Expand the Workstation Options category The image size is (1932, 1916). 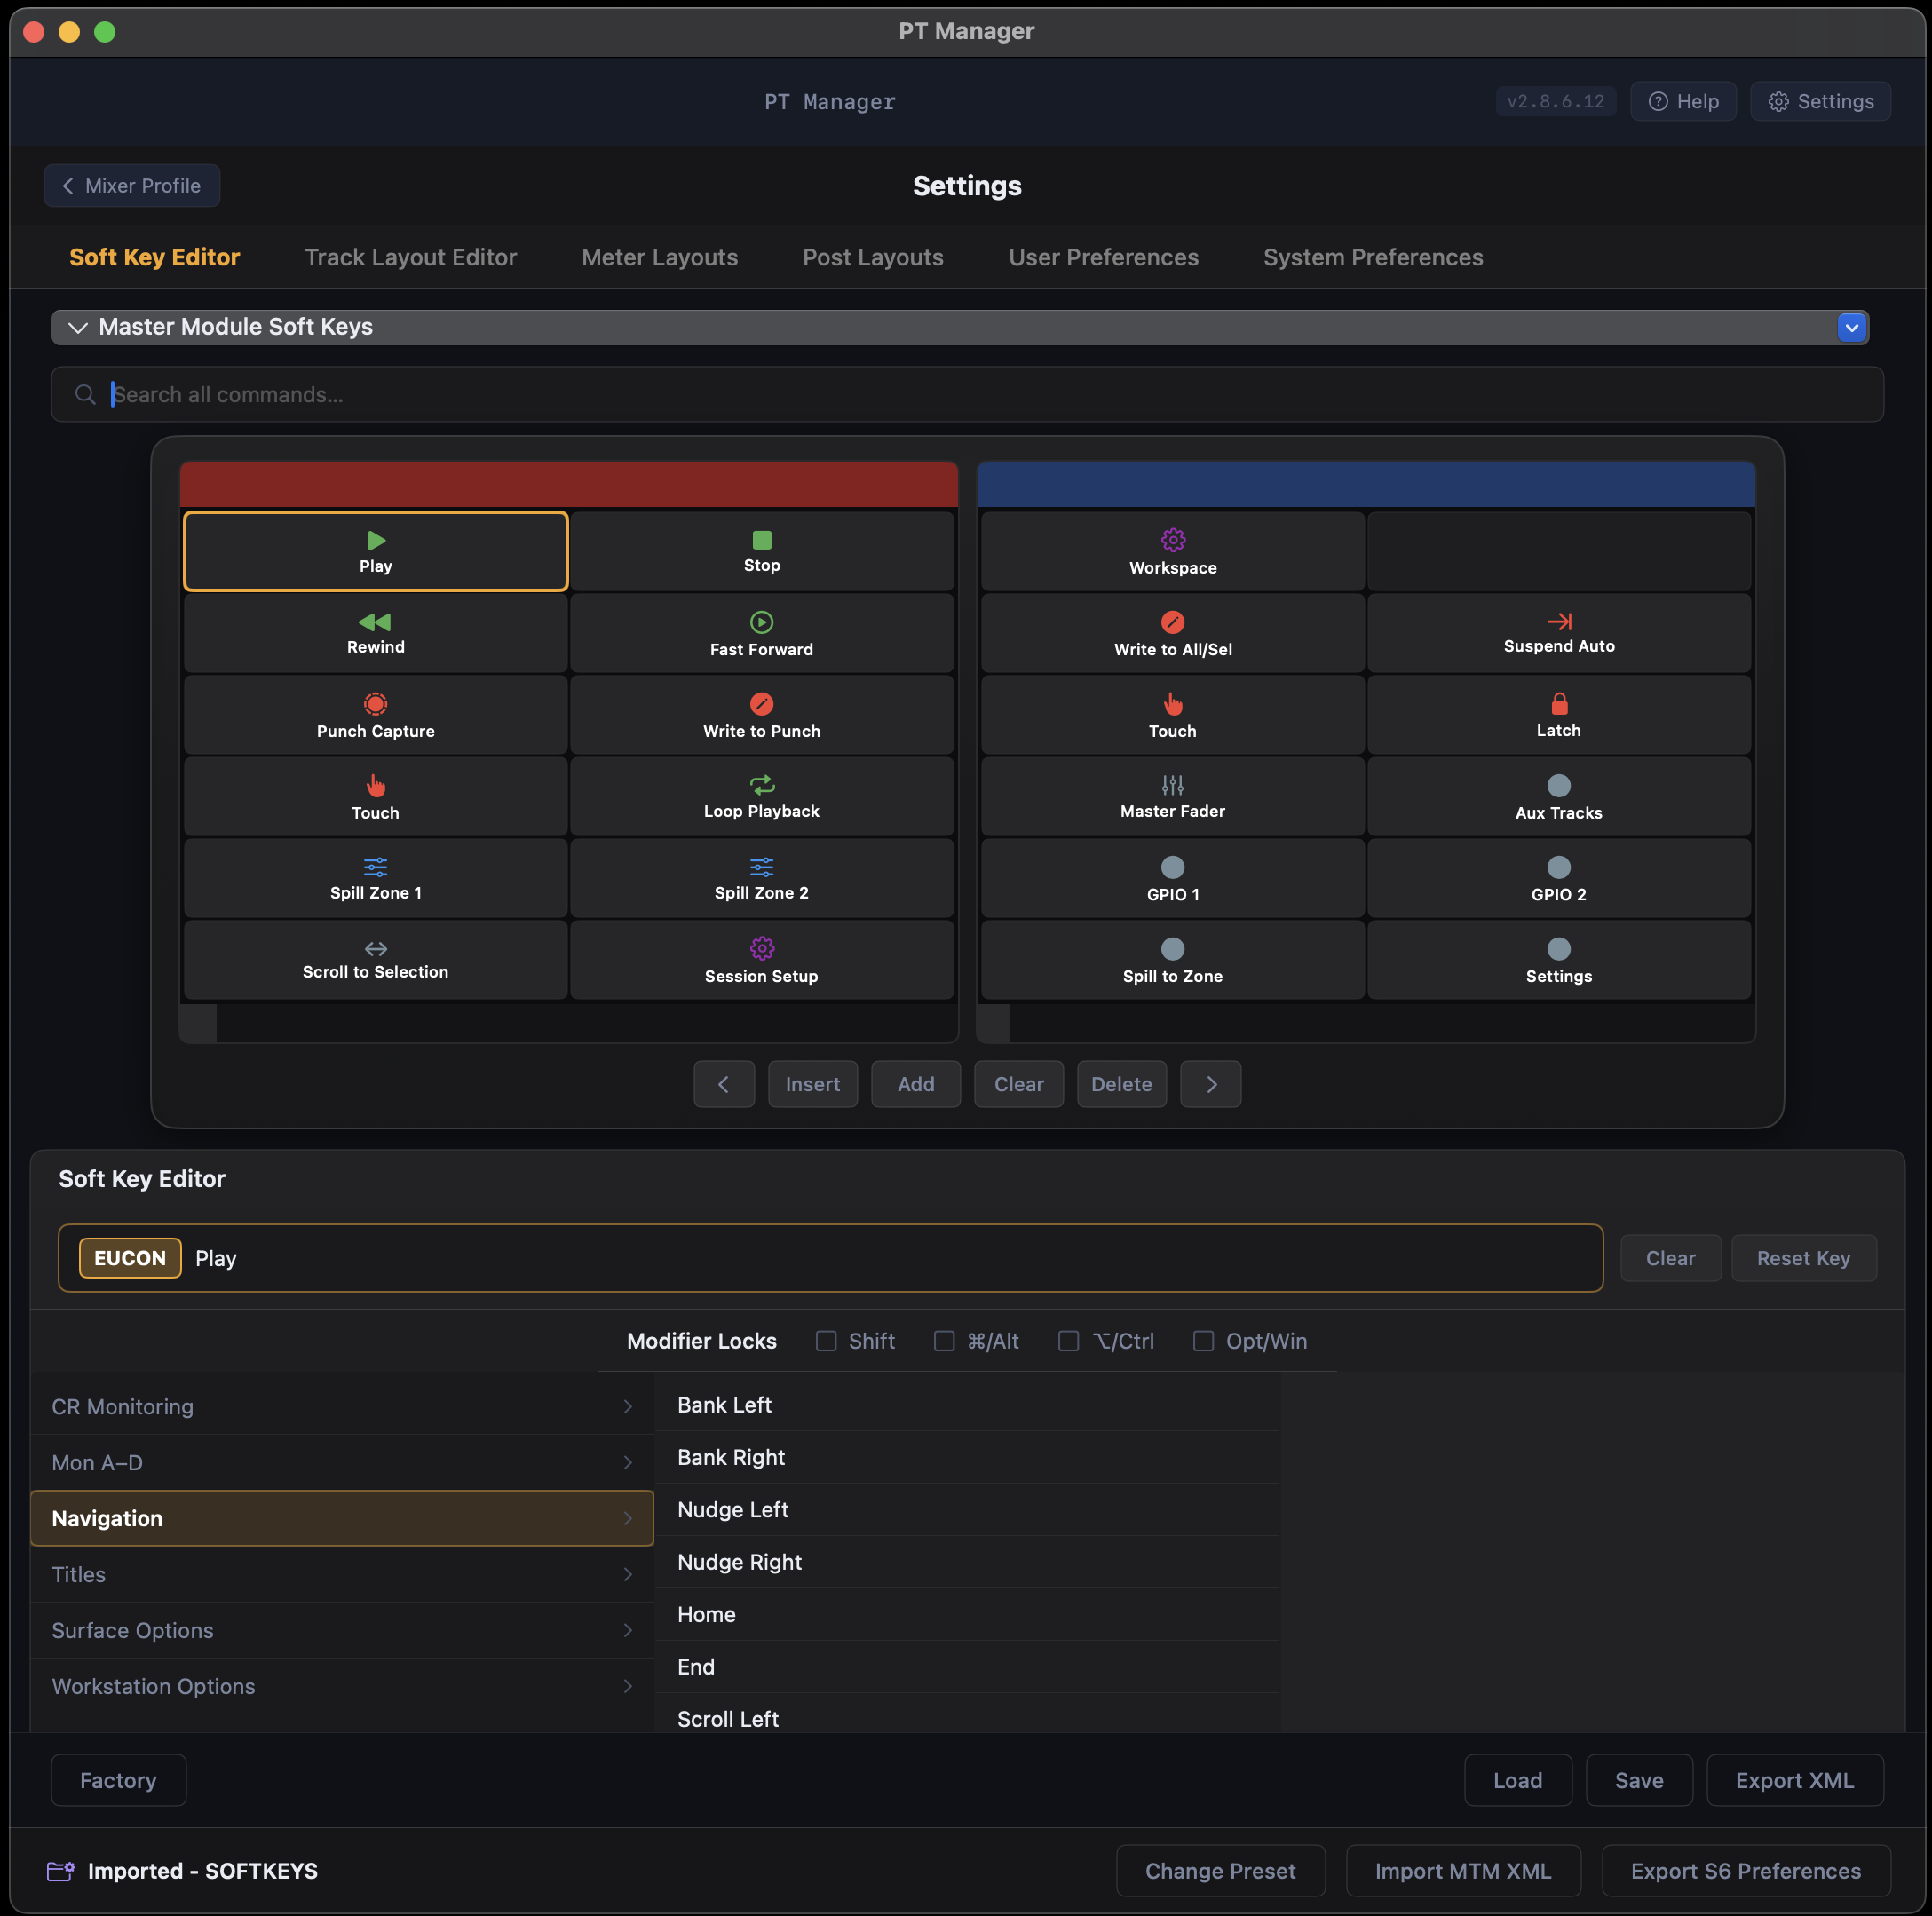click(x=342, y=1686)
